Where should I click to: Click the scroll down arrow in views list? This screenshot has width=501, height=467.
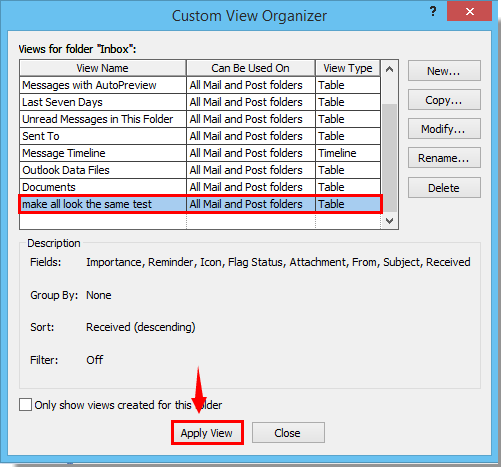[x=389, y=221]
